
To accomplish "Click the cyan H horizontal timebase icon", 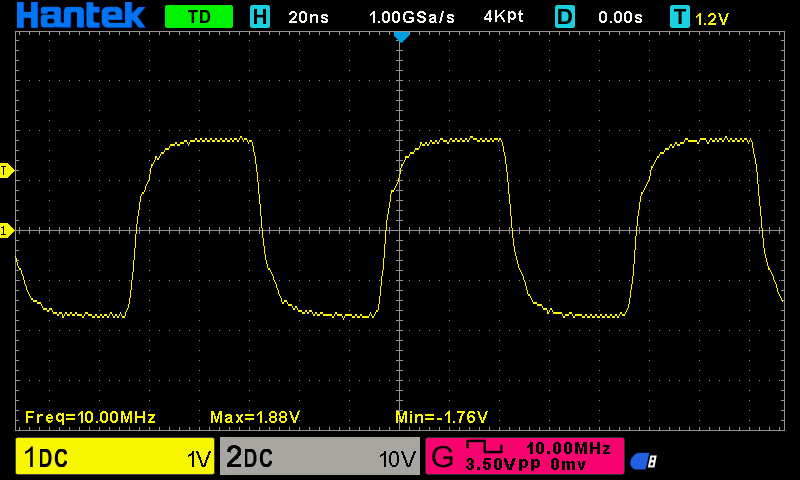I will pos(260,17).
